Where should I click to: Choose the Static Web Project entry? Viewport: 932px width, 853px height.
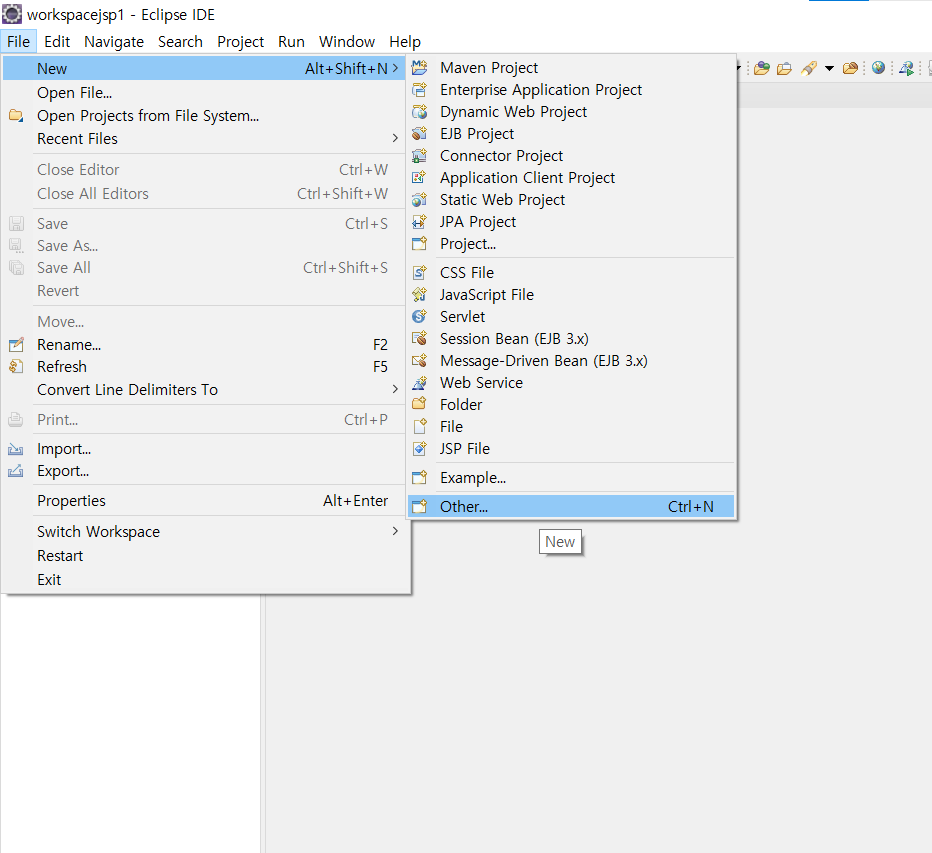[571, 200]
